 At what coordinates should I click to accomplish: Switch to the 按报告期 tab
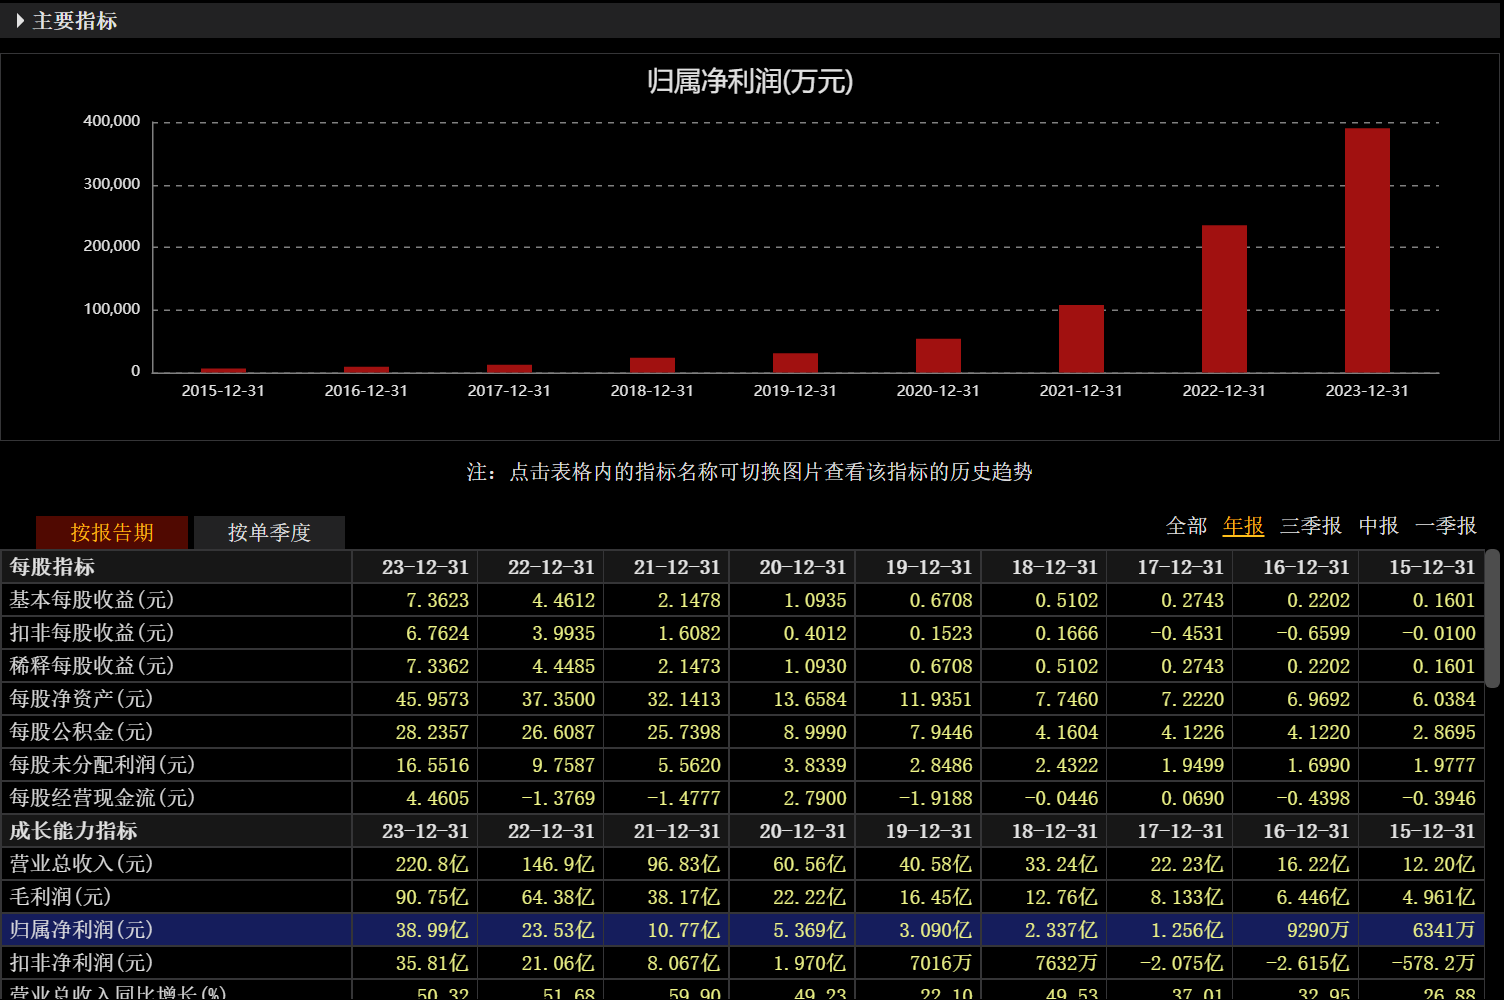coord(112,532)
